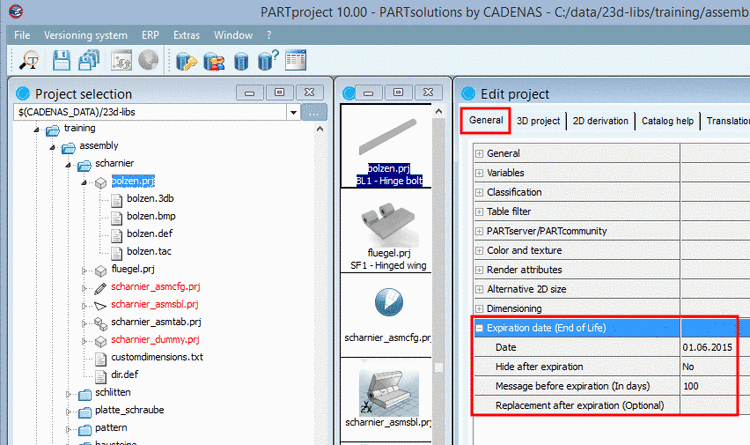Screen dimensions: 750x445
Task: Click the thumbnail list scroll-up arrow
Action: pos(438,111)
